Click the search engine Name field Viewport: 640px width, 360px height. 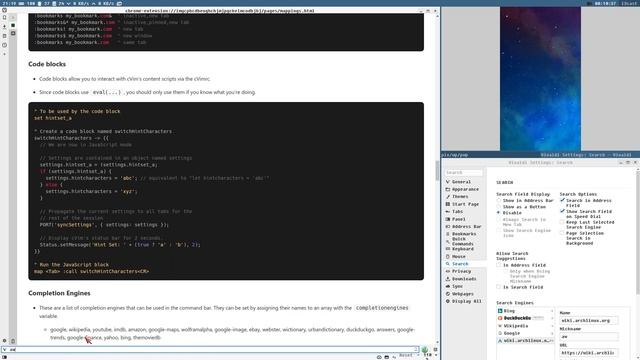tap(589, 320)
